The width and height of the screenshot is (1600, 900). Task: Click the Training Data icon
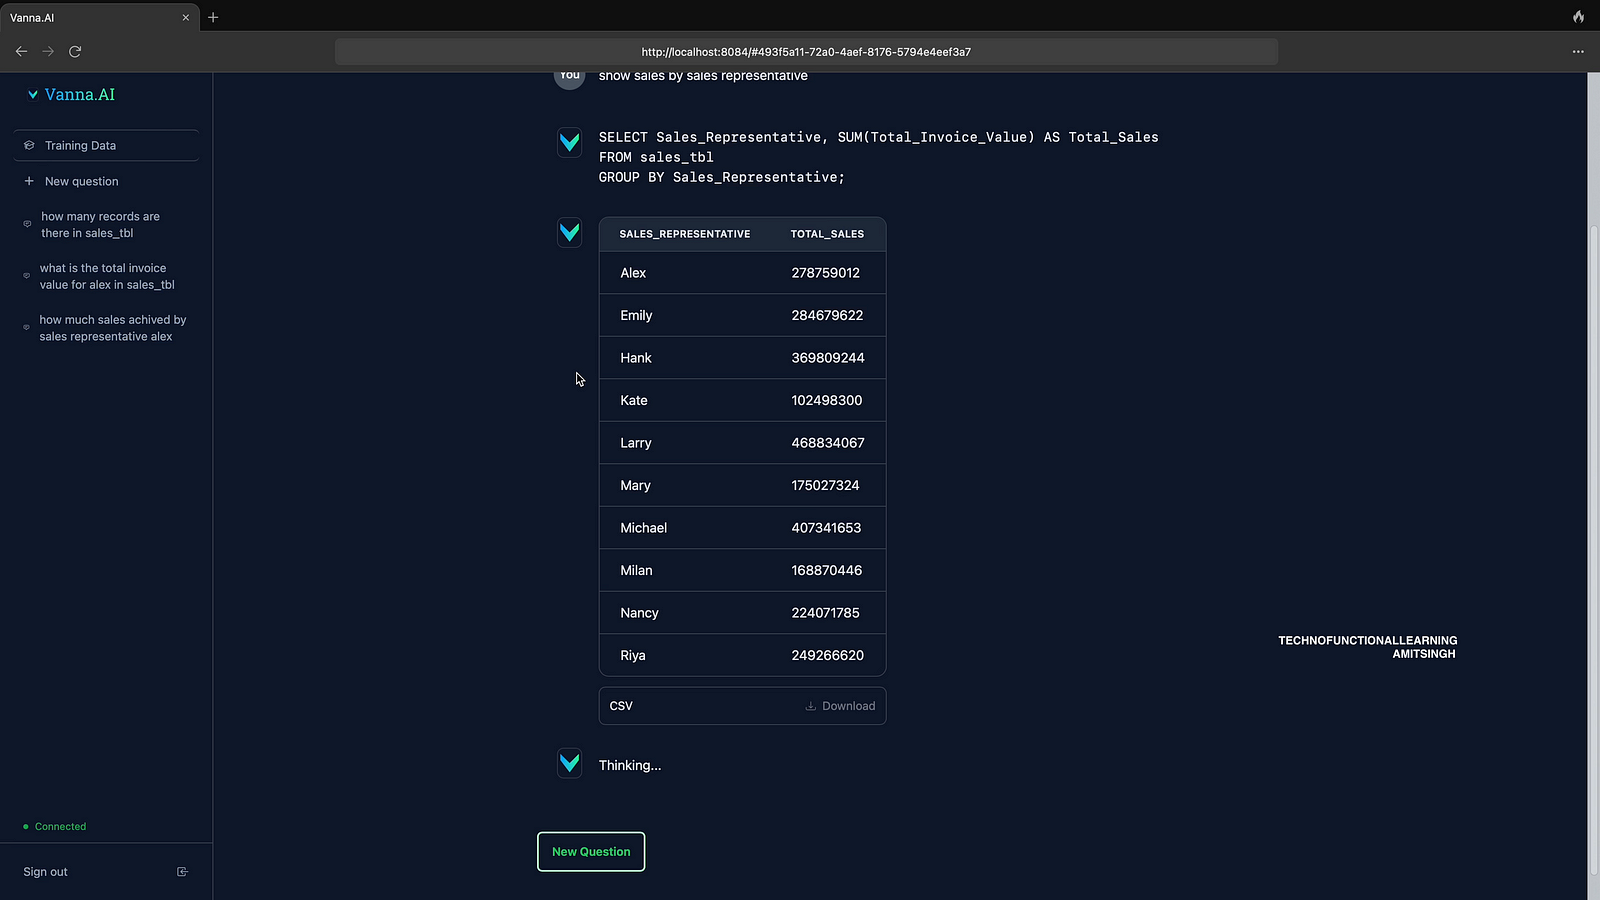(29, 145)
